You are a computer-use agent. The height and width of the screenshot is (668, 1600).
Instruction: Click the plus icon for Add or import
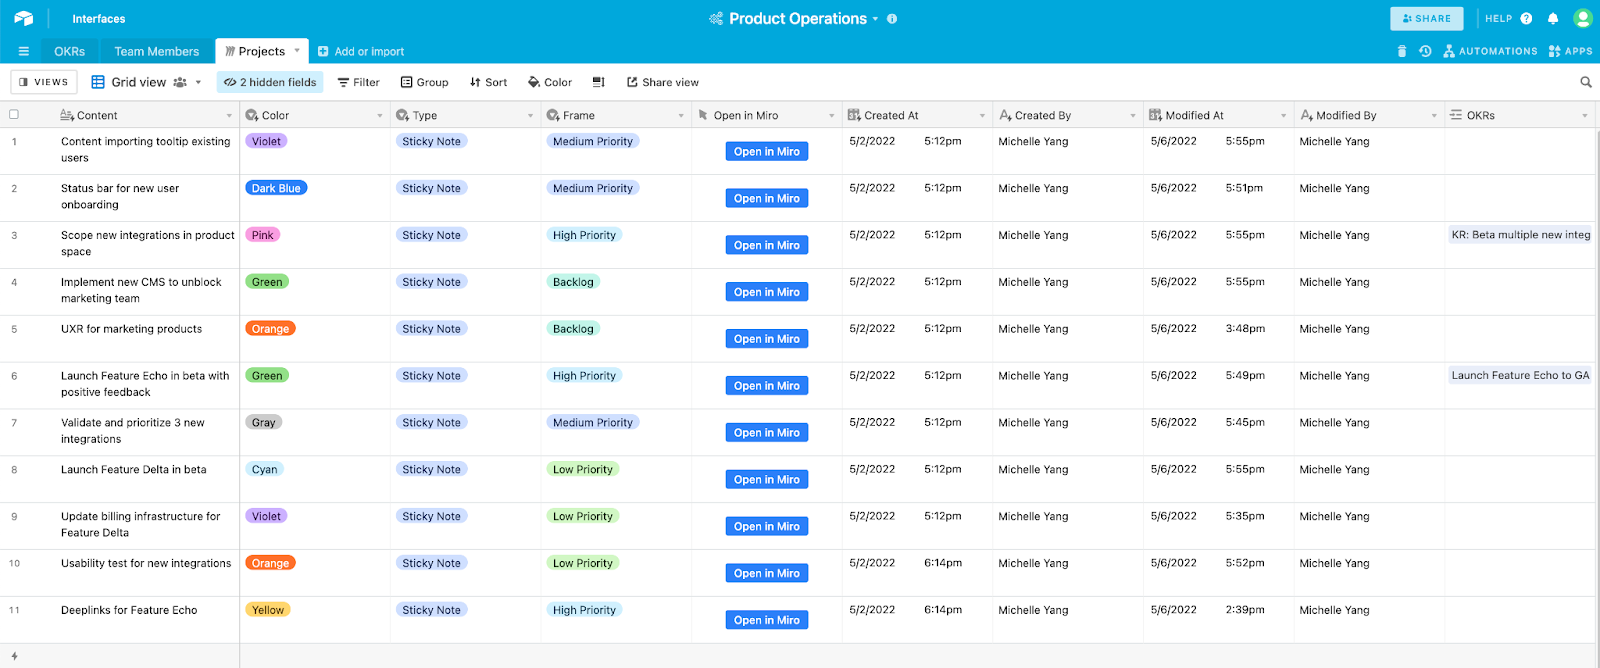click(323, 51)
